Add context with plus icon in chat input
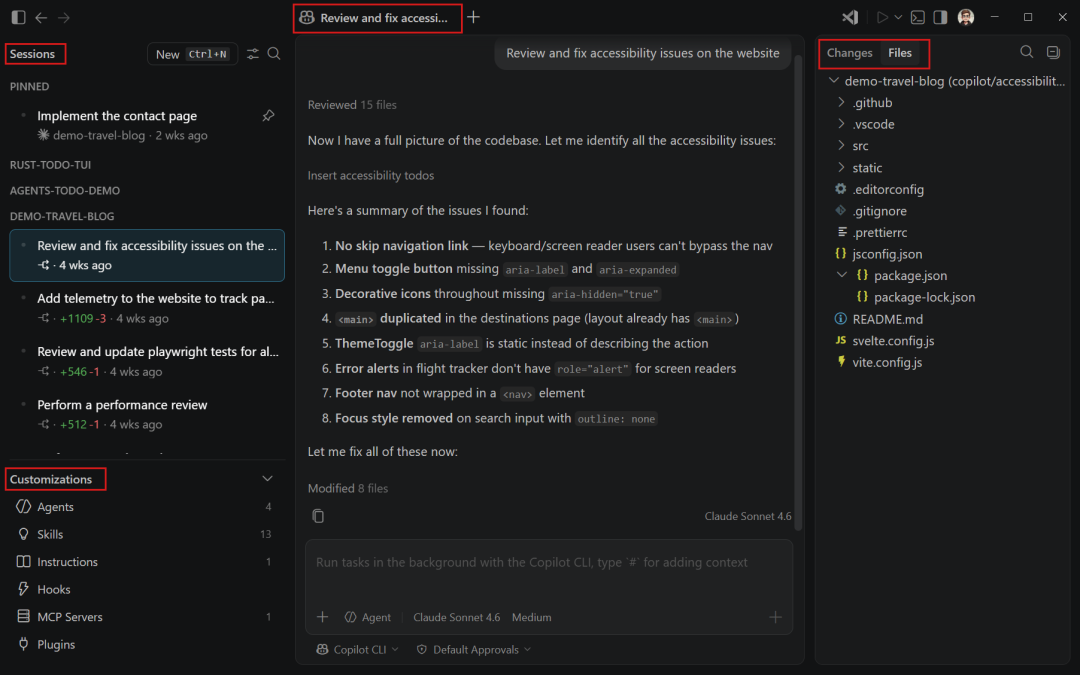This screenshot has width=1080, height=675. tap(322, 617)
